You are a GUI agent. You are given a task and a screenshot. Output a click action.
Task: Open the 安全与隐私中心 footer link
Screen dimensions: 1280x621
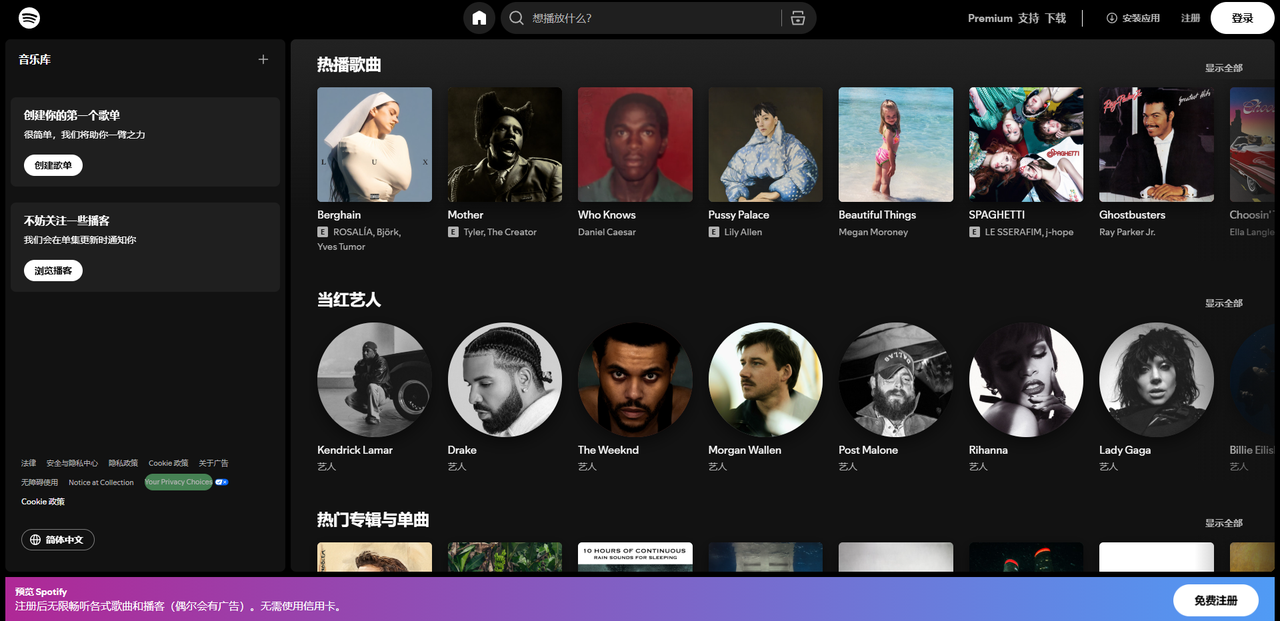[72, 463]
